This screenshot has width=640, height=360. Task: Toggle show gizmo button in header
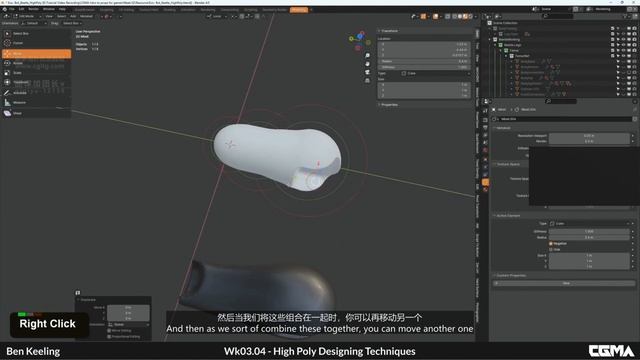[x=423, y=16]
